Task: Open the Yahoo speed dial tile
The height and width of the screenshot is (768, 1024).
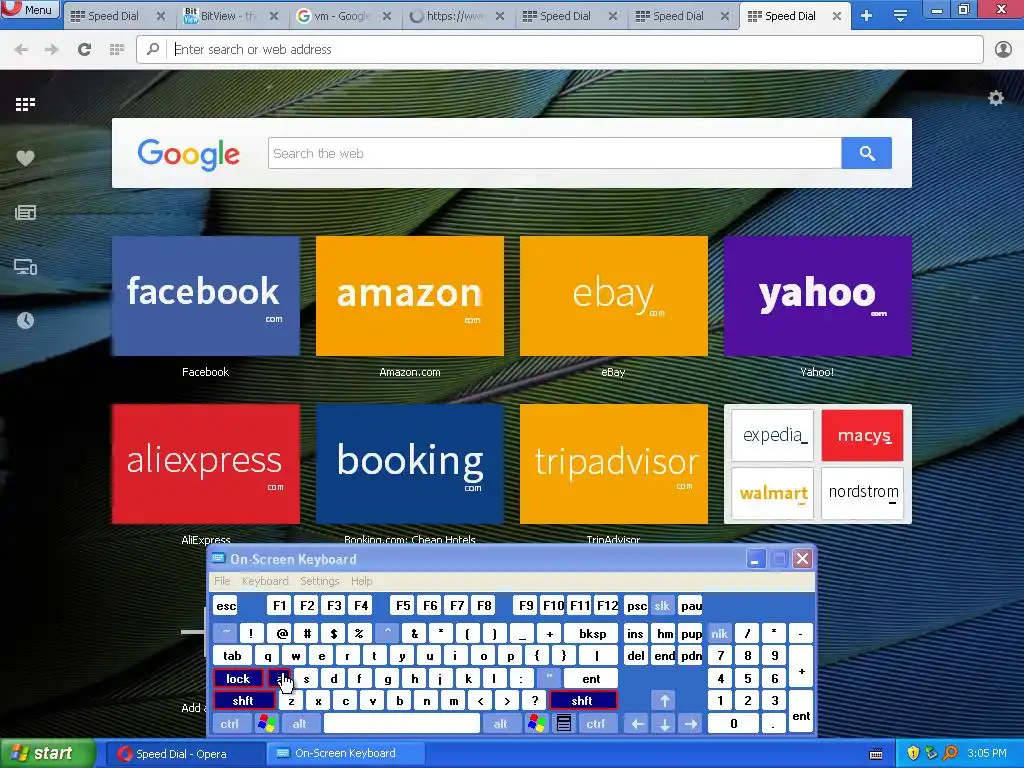Action: pyautogui.click(x=818, y=296)
